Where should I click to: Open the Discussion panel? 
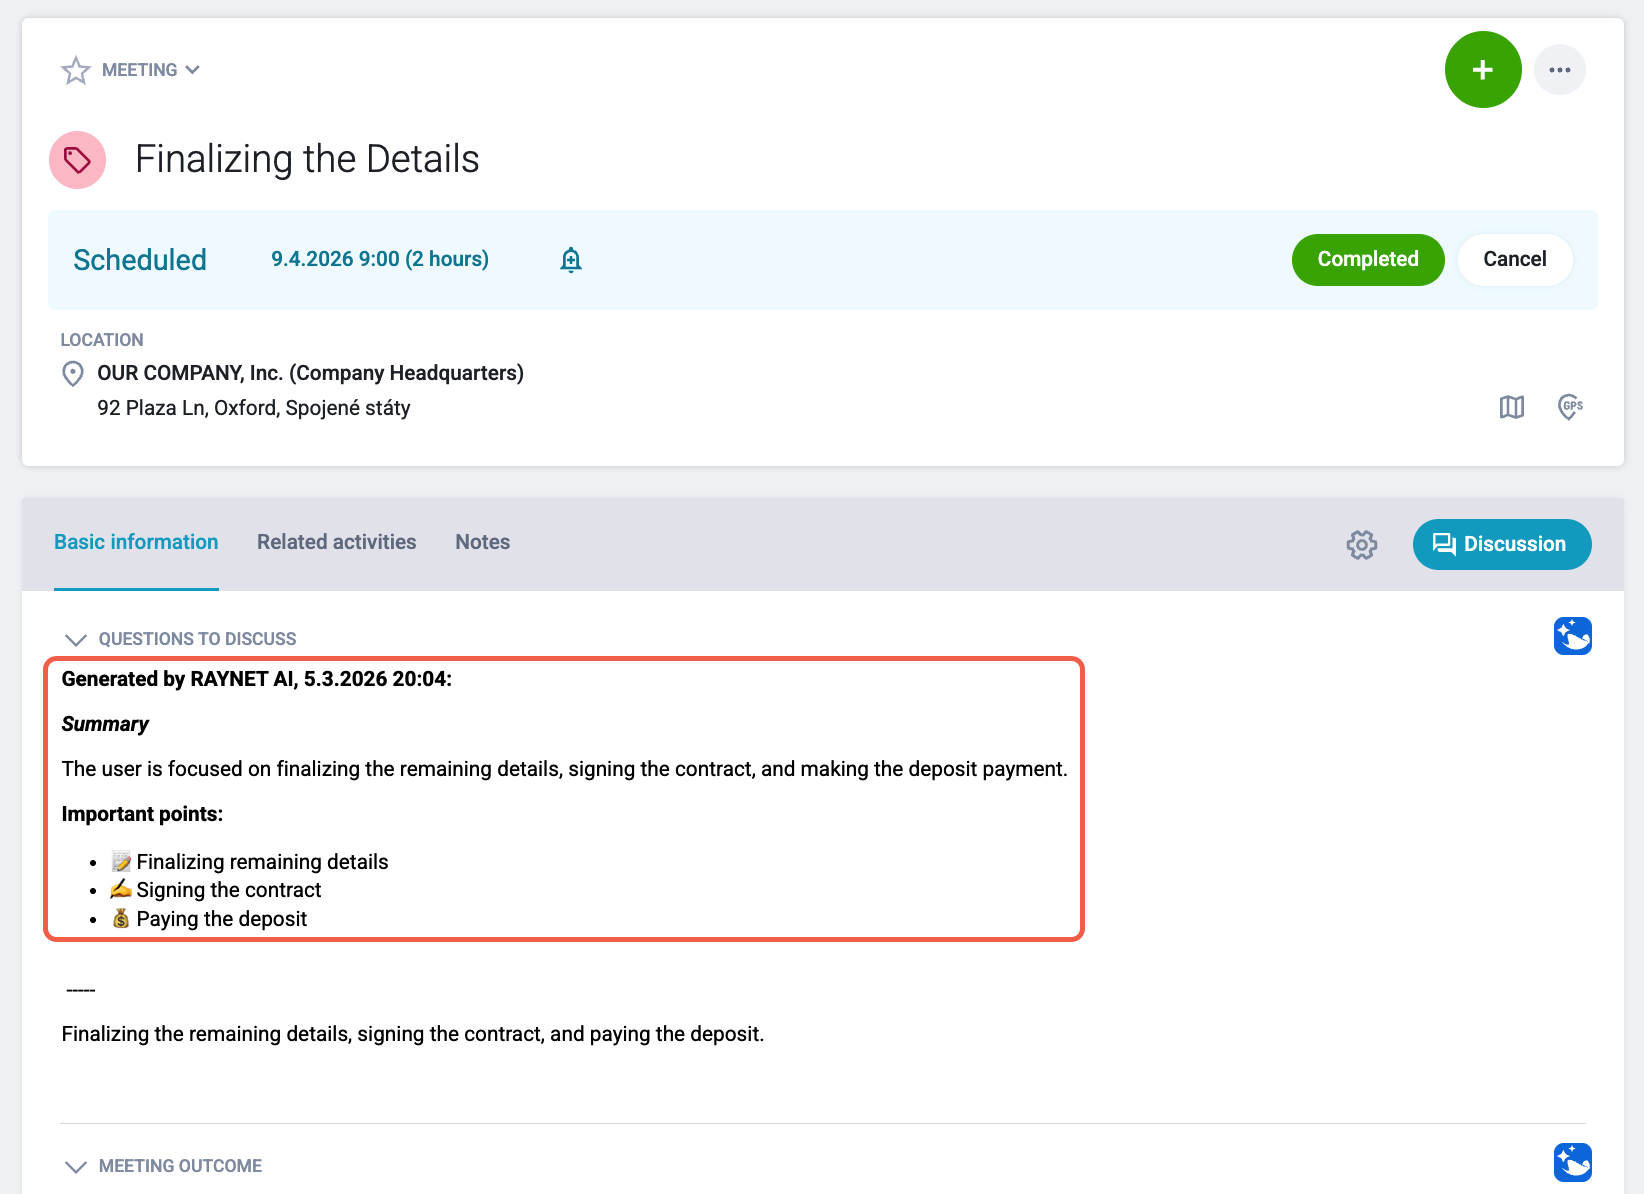pos(1502,544)
